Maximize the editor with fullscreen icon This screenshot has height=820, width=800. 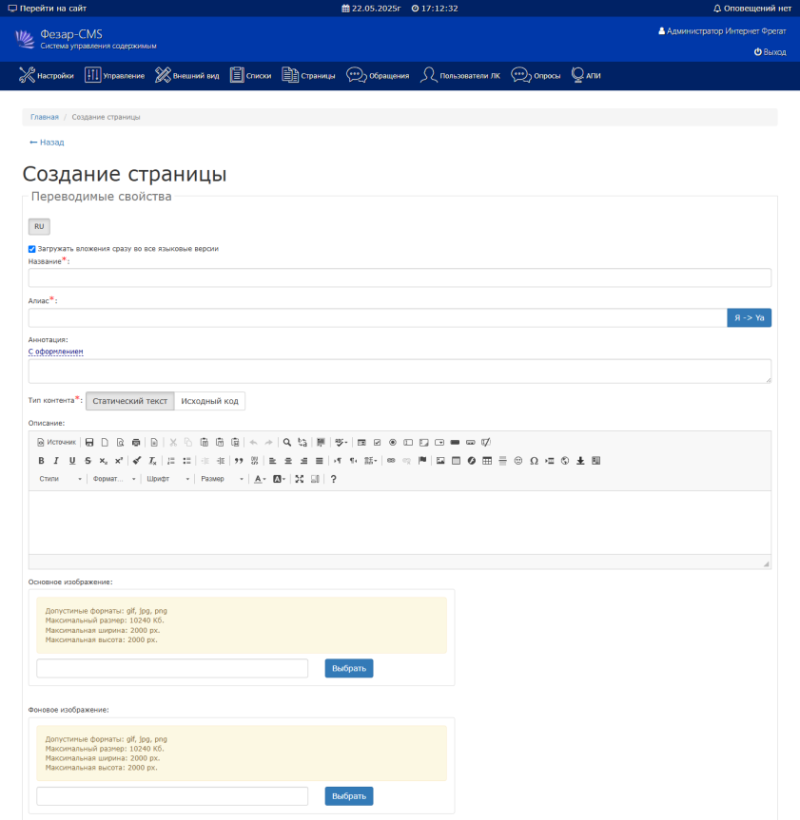(299, 479)
